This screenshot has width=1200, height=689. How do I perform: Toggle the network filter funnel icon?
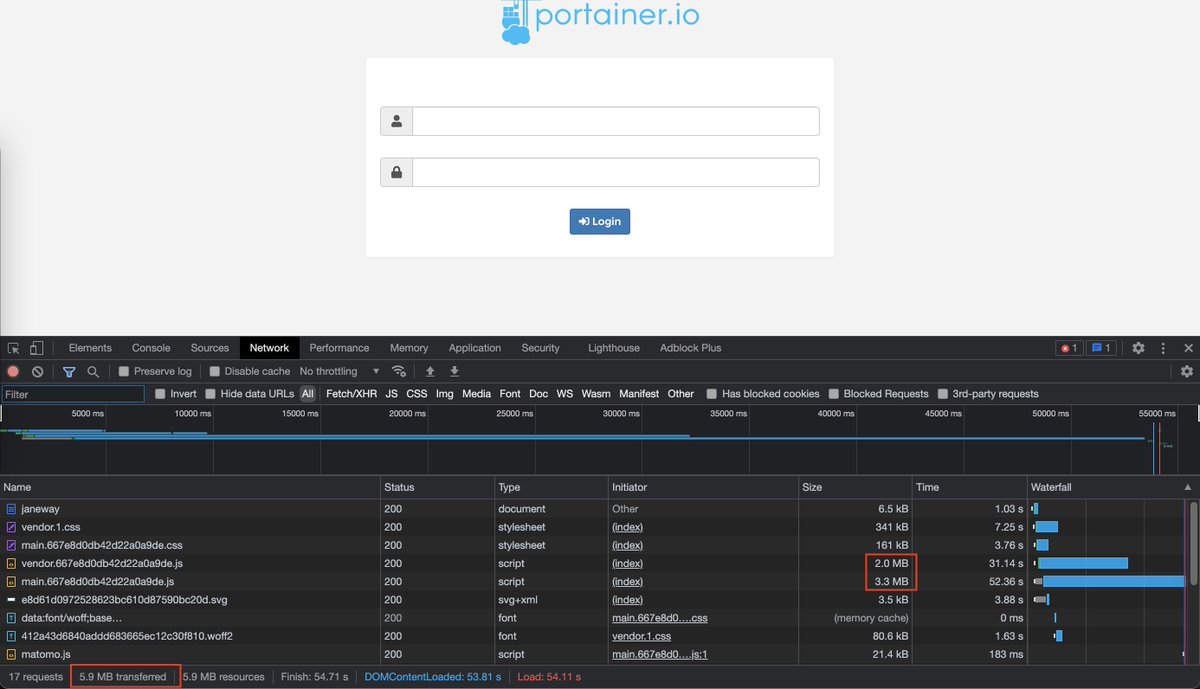click(69, 371)
